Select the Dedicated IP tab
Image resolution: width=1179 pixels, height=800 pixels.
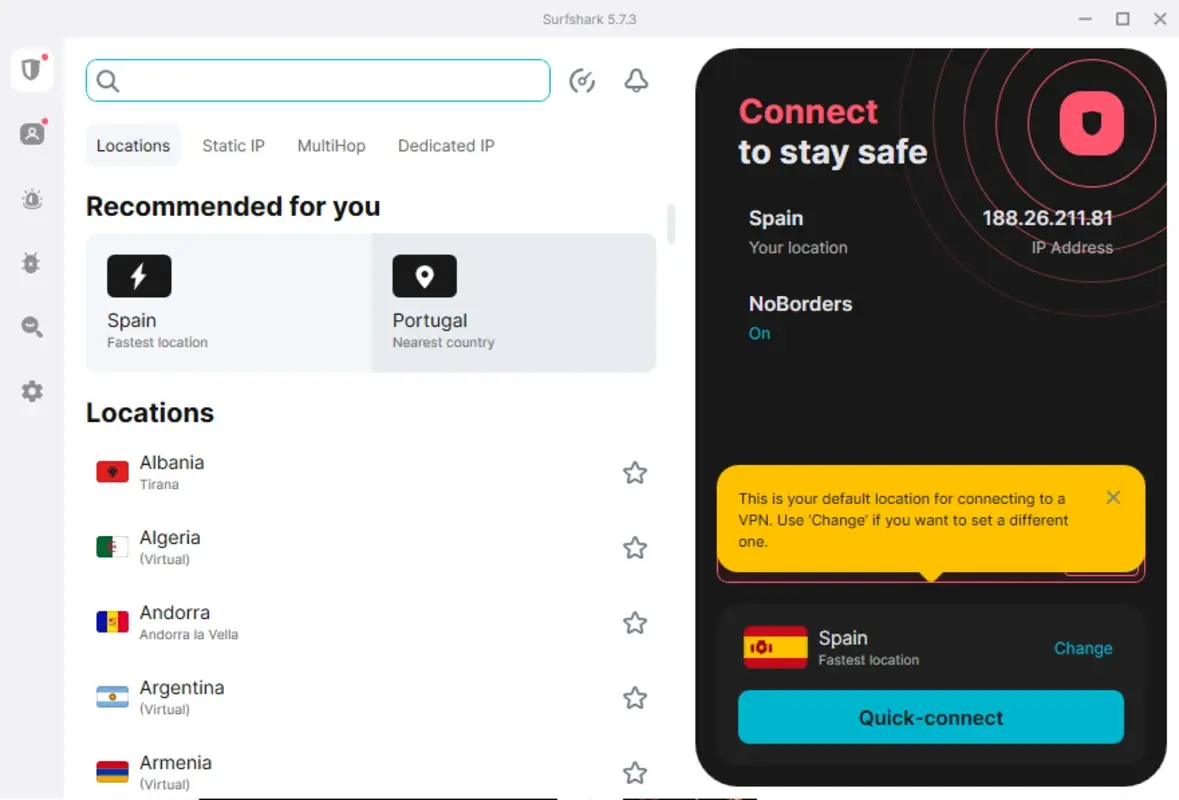coord(446,145)
